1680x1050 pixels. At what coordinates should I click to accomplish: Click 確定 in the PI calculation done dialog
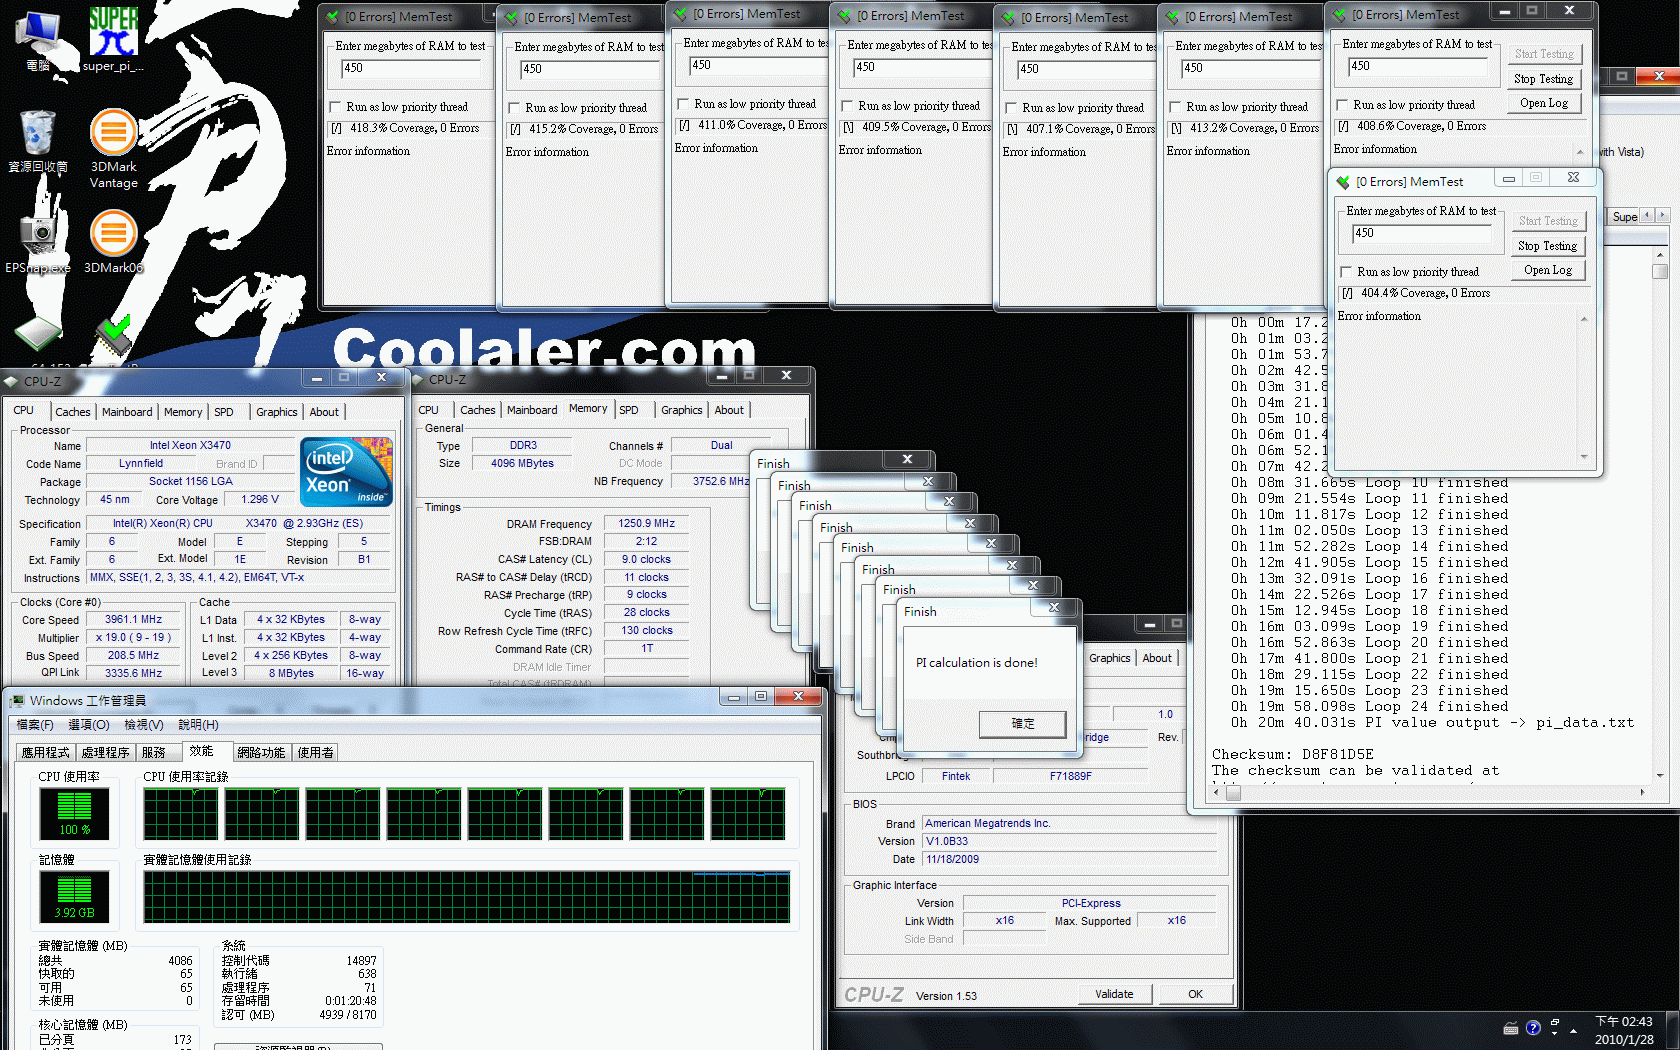tap(1023, 724)
